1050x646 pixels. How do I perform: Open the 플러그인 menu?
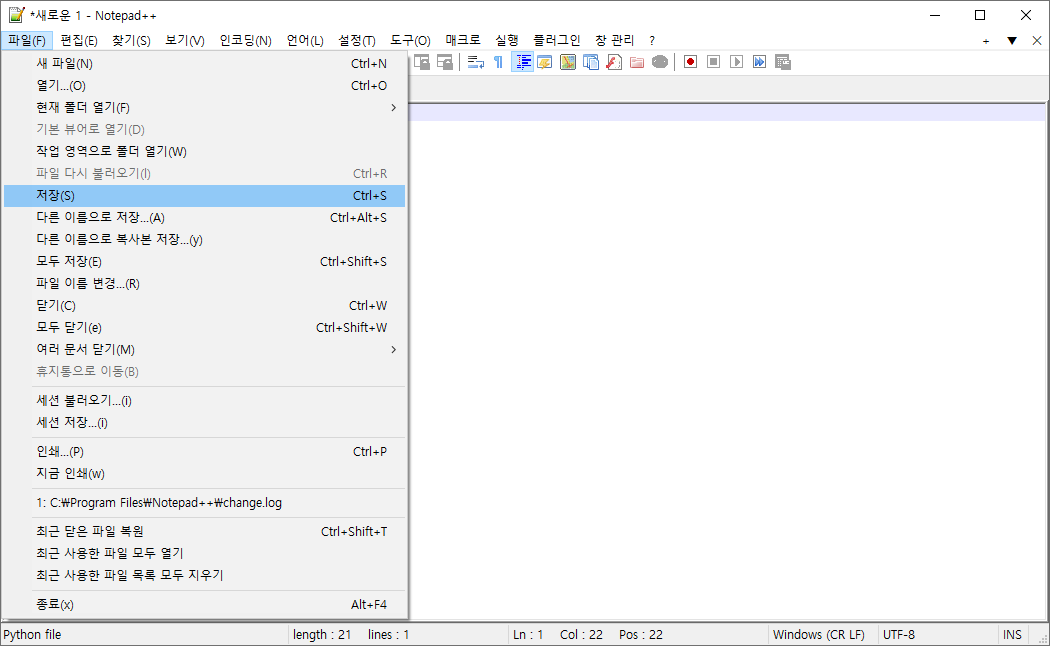(556, 41)
